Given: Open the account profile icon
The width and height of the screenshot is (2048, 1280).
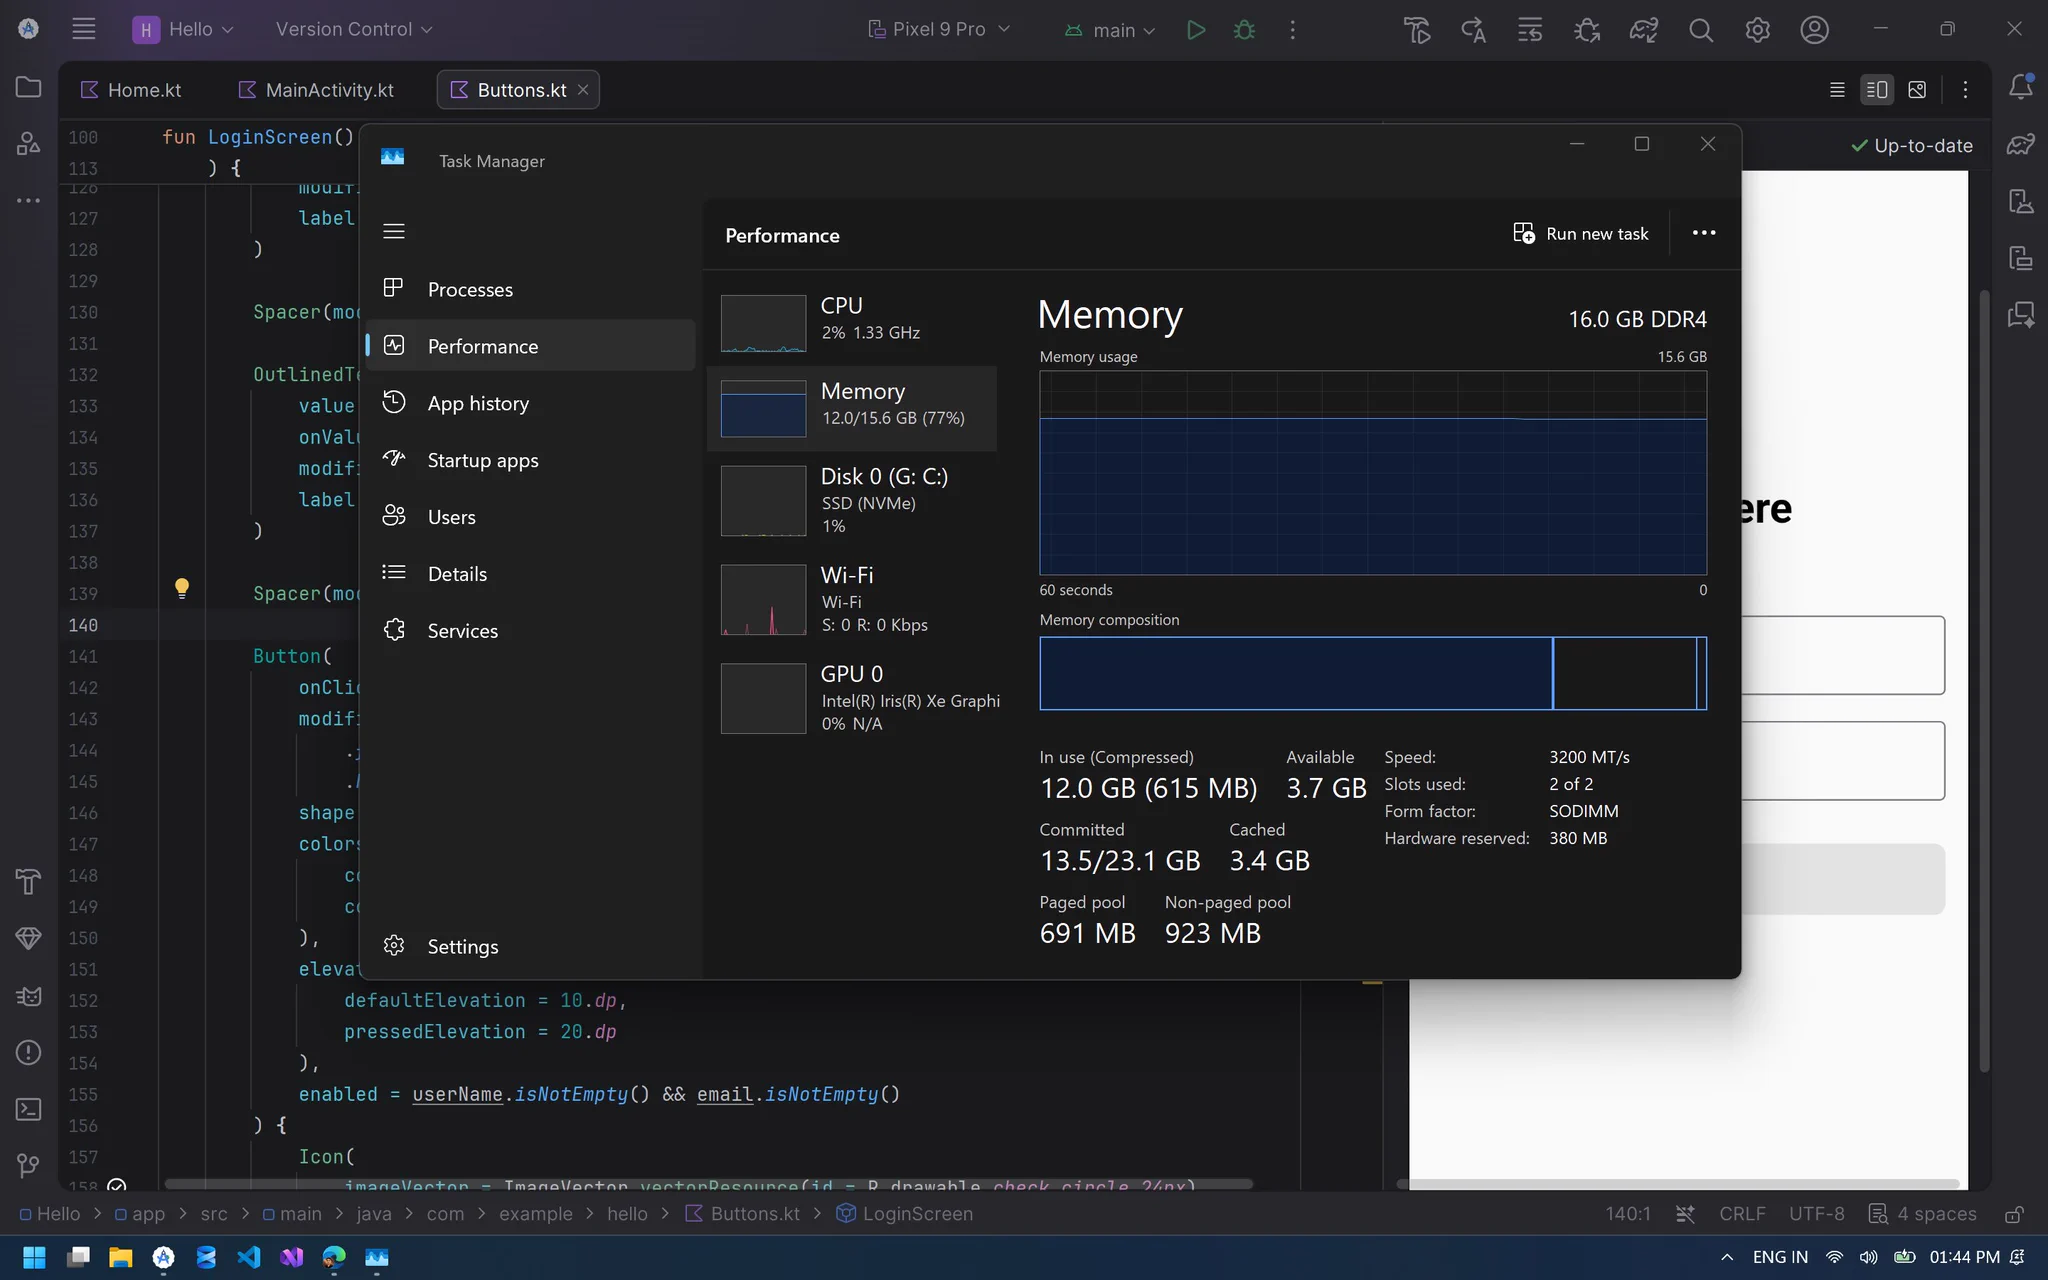Looking at the screenshot, I should 1814,30.
